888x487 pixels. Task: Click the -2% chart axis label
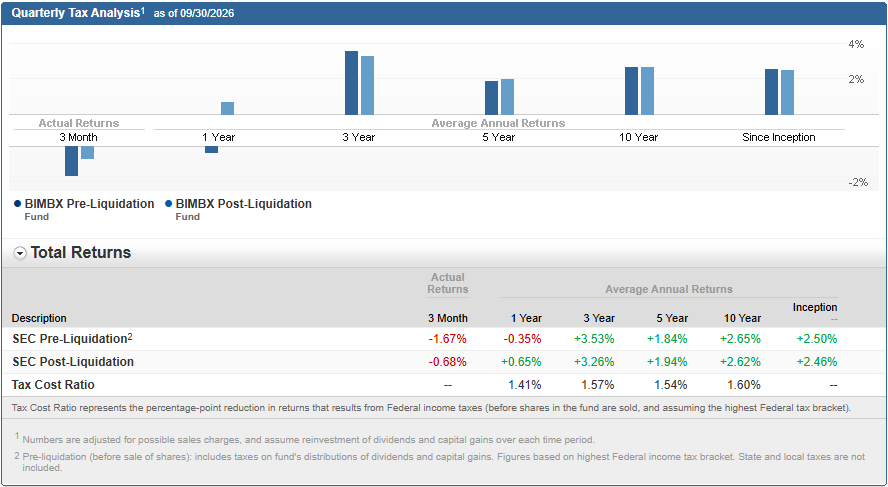[857, 182]
